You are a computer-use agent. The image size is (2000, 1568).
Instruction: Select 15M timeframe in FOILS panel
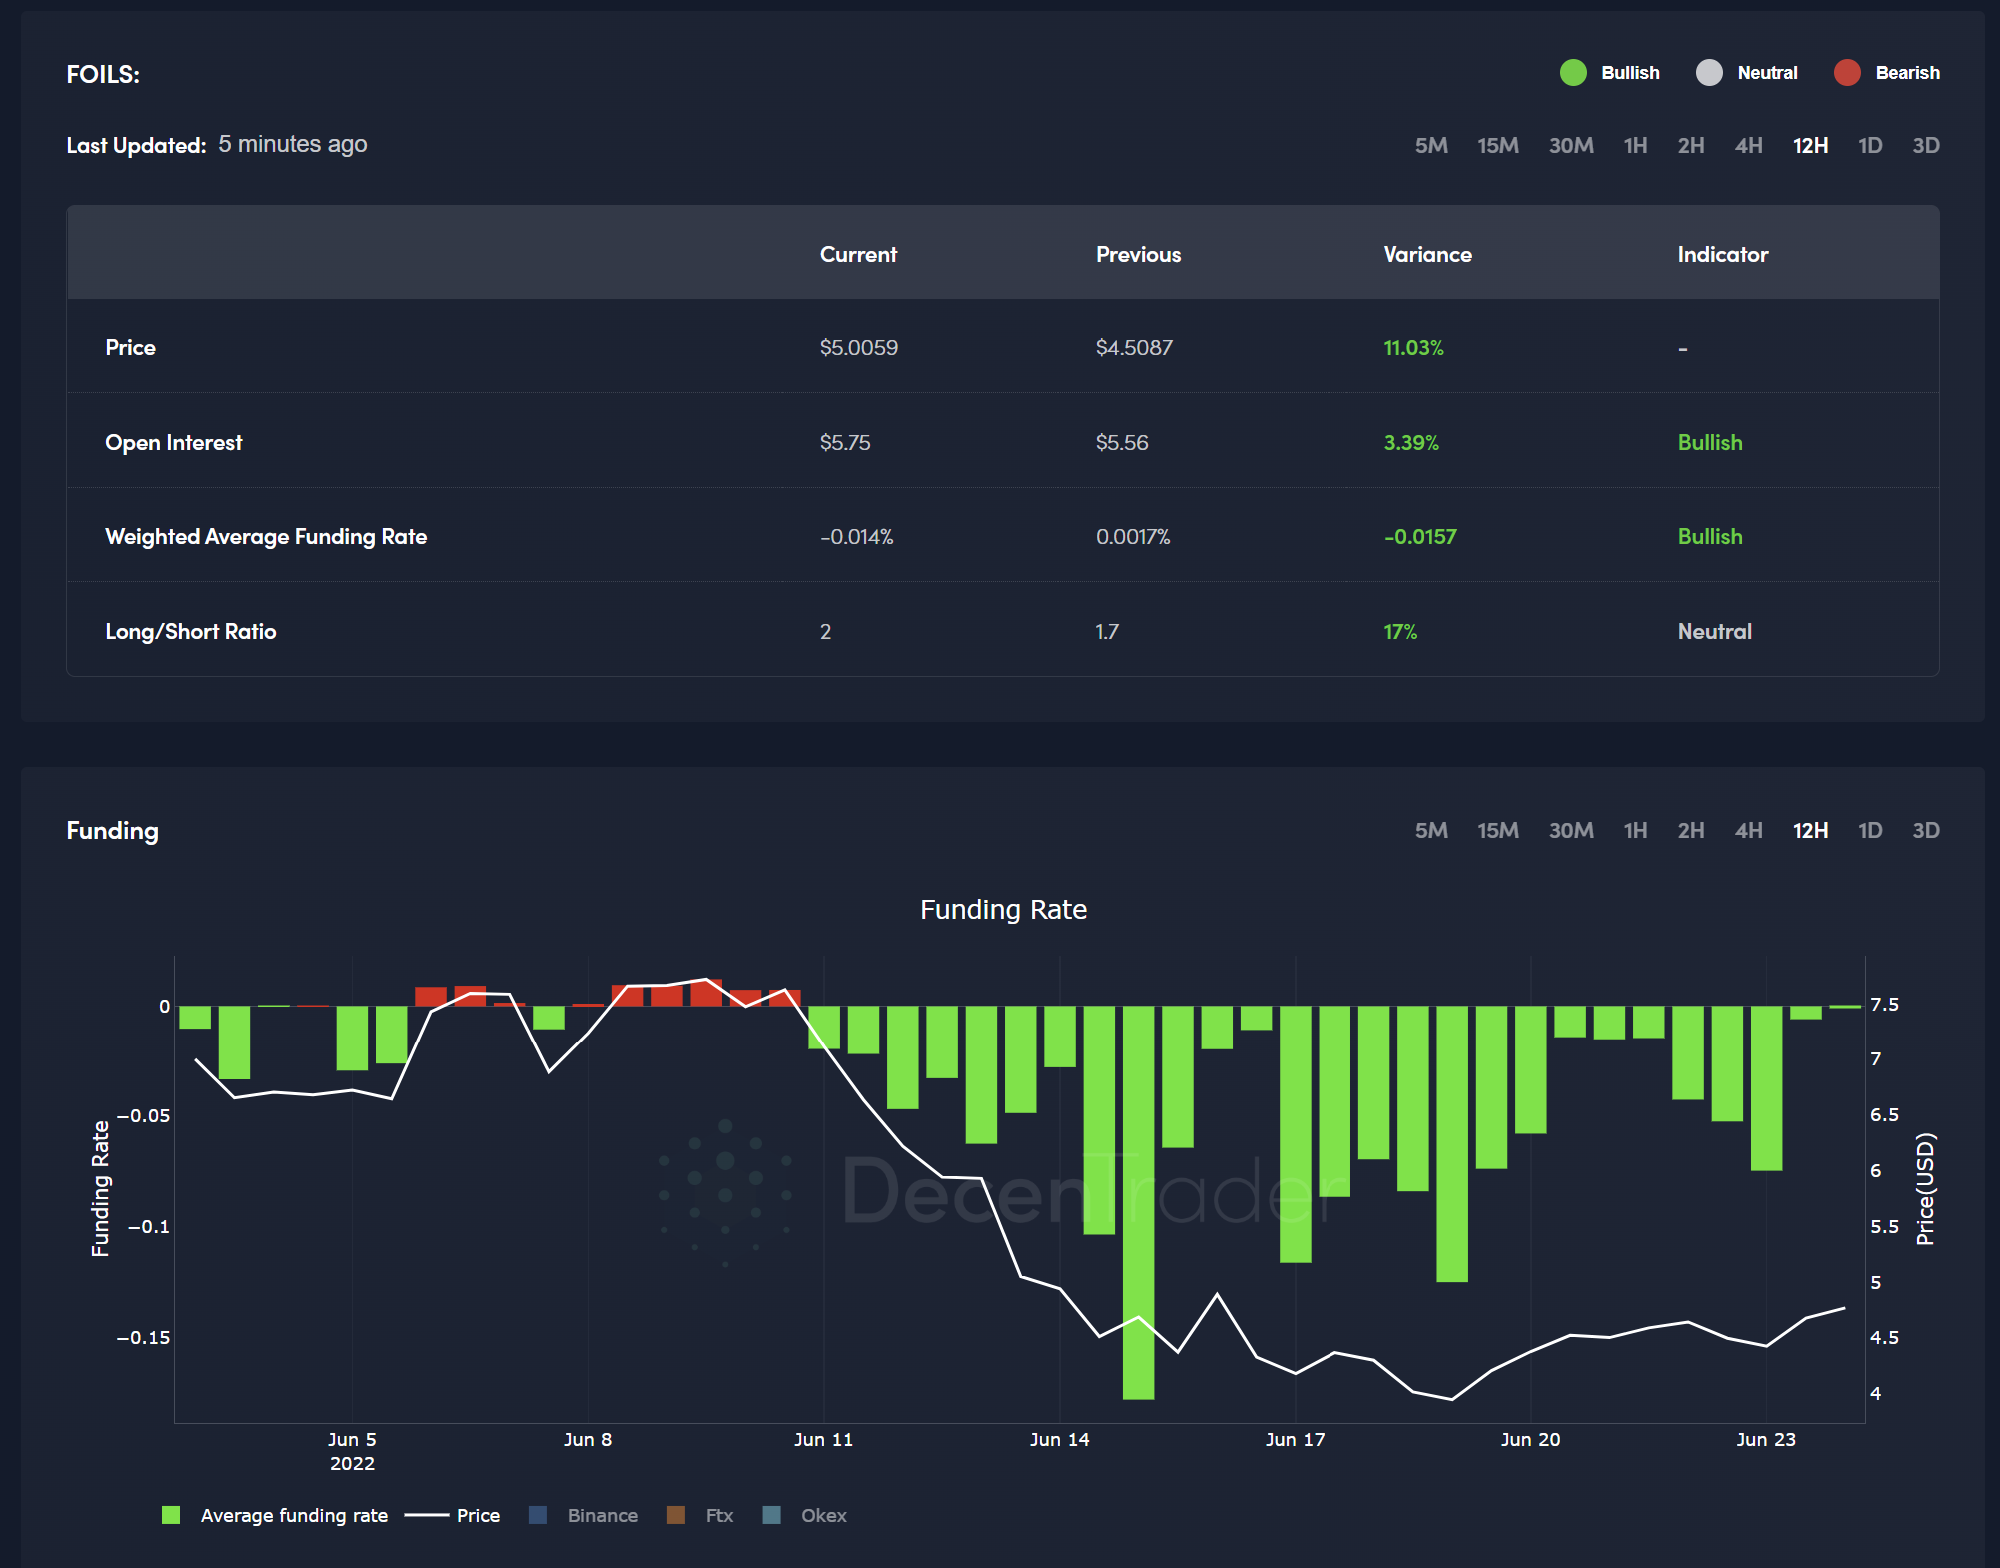click(x=1497, y=145)
